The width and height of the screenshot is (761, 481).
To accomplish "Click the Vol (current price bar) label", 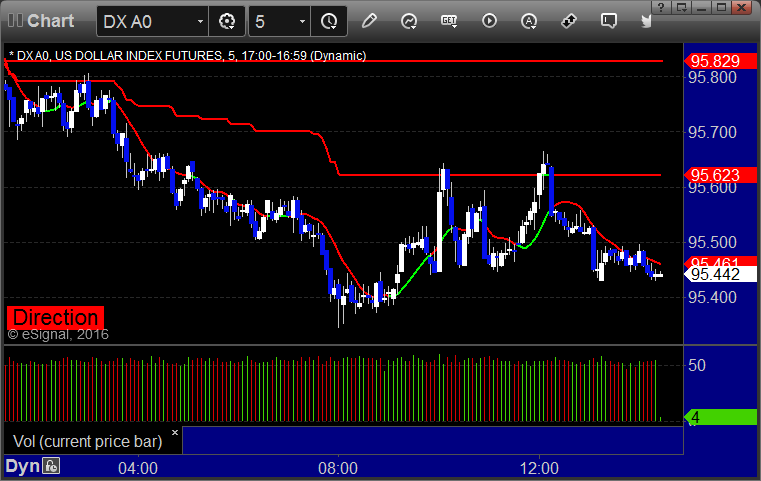I will [87, 441].
